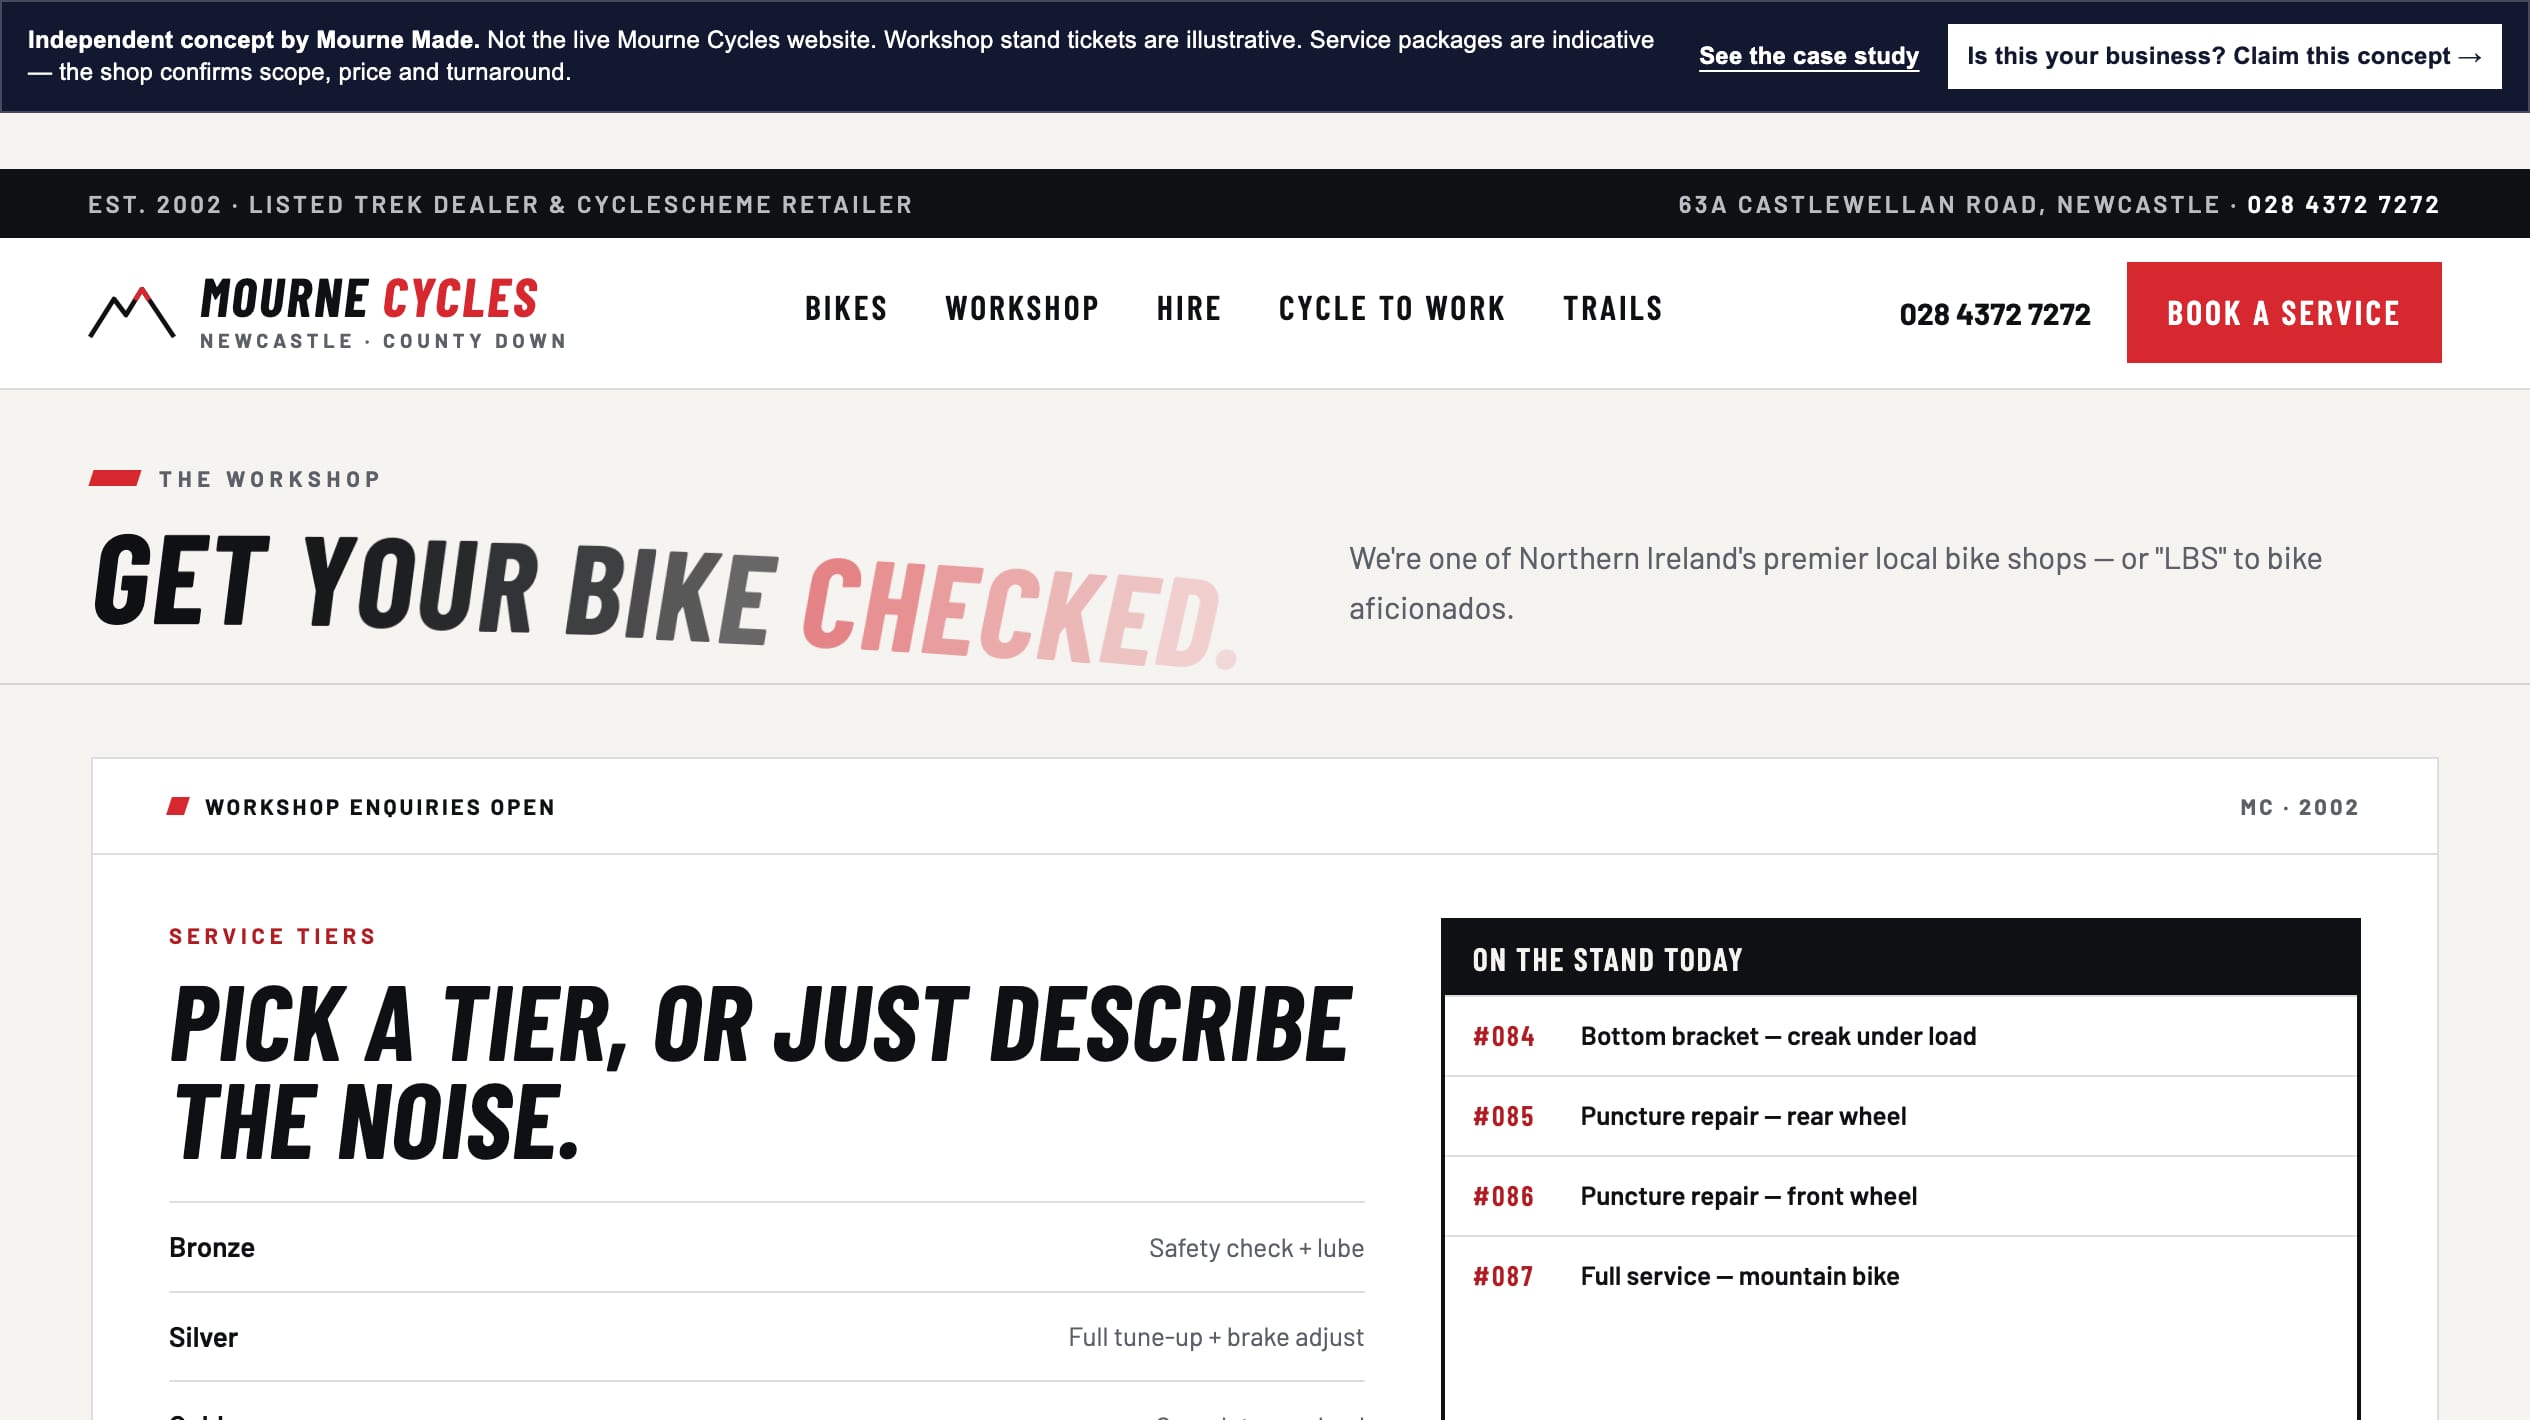2530x1420 pixels.
Task: Click The Workshop section label
Action: (270, 480)
